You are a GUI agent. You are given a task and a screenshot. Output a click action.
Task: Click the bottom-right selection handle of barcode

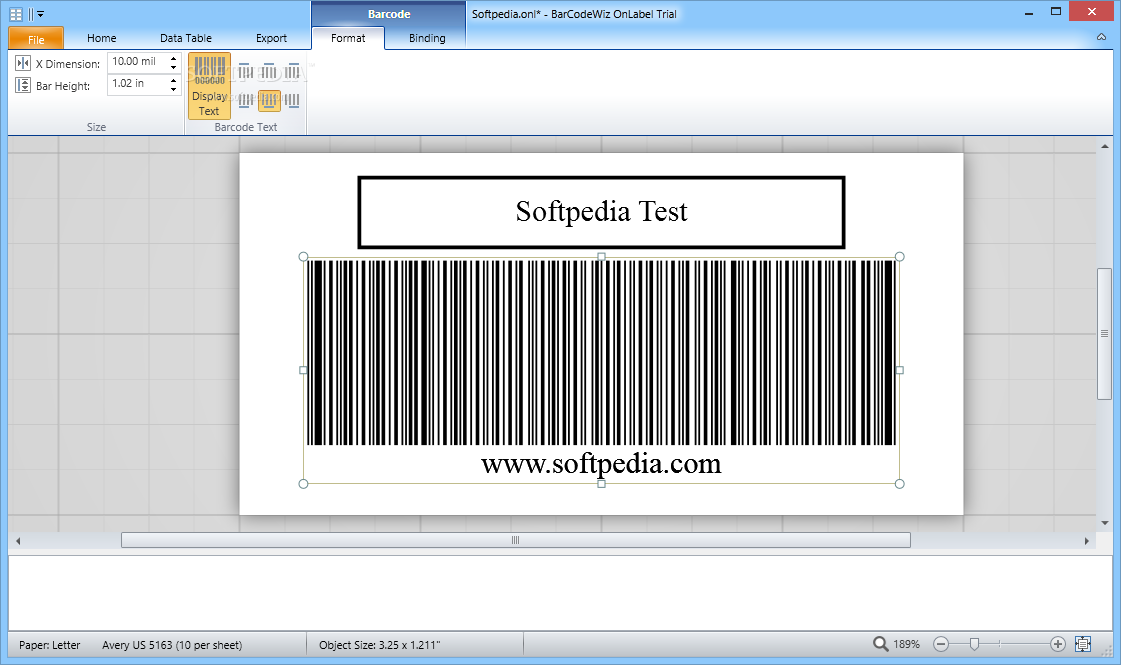pyautogui.click(x=899, y=484)
